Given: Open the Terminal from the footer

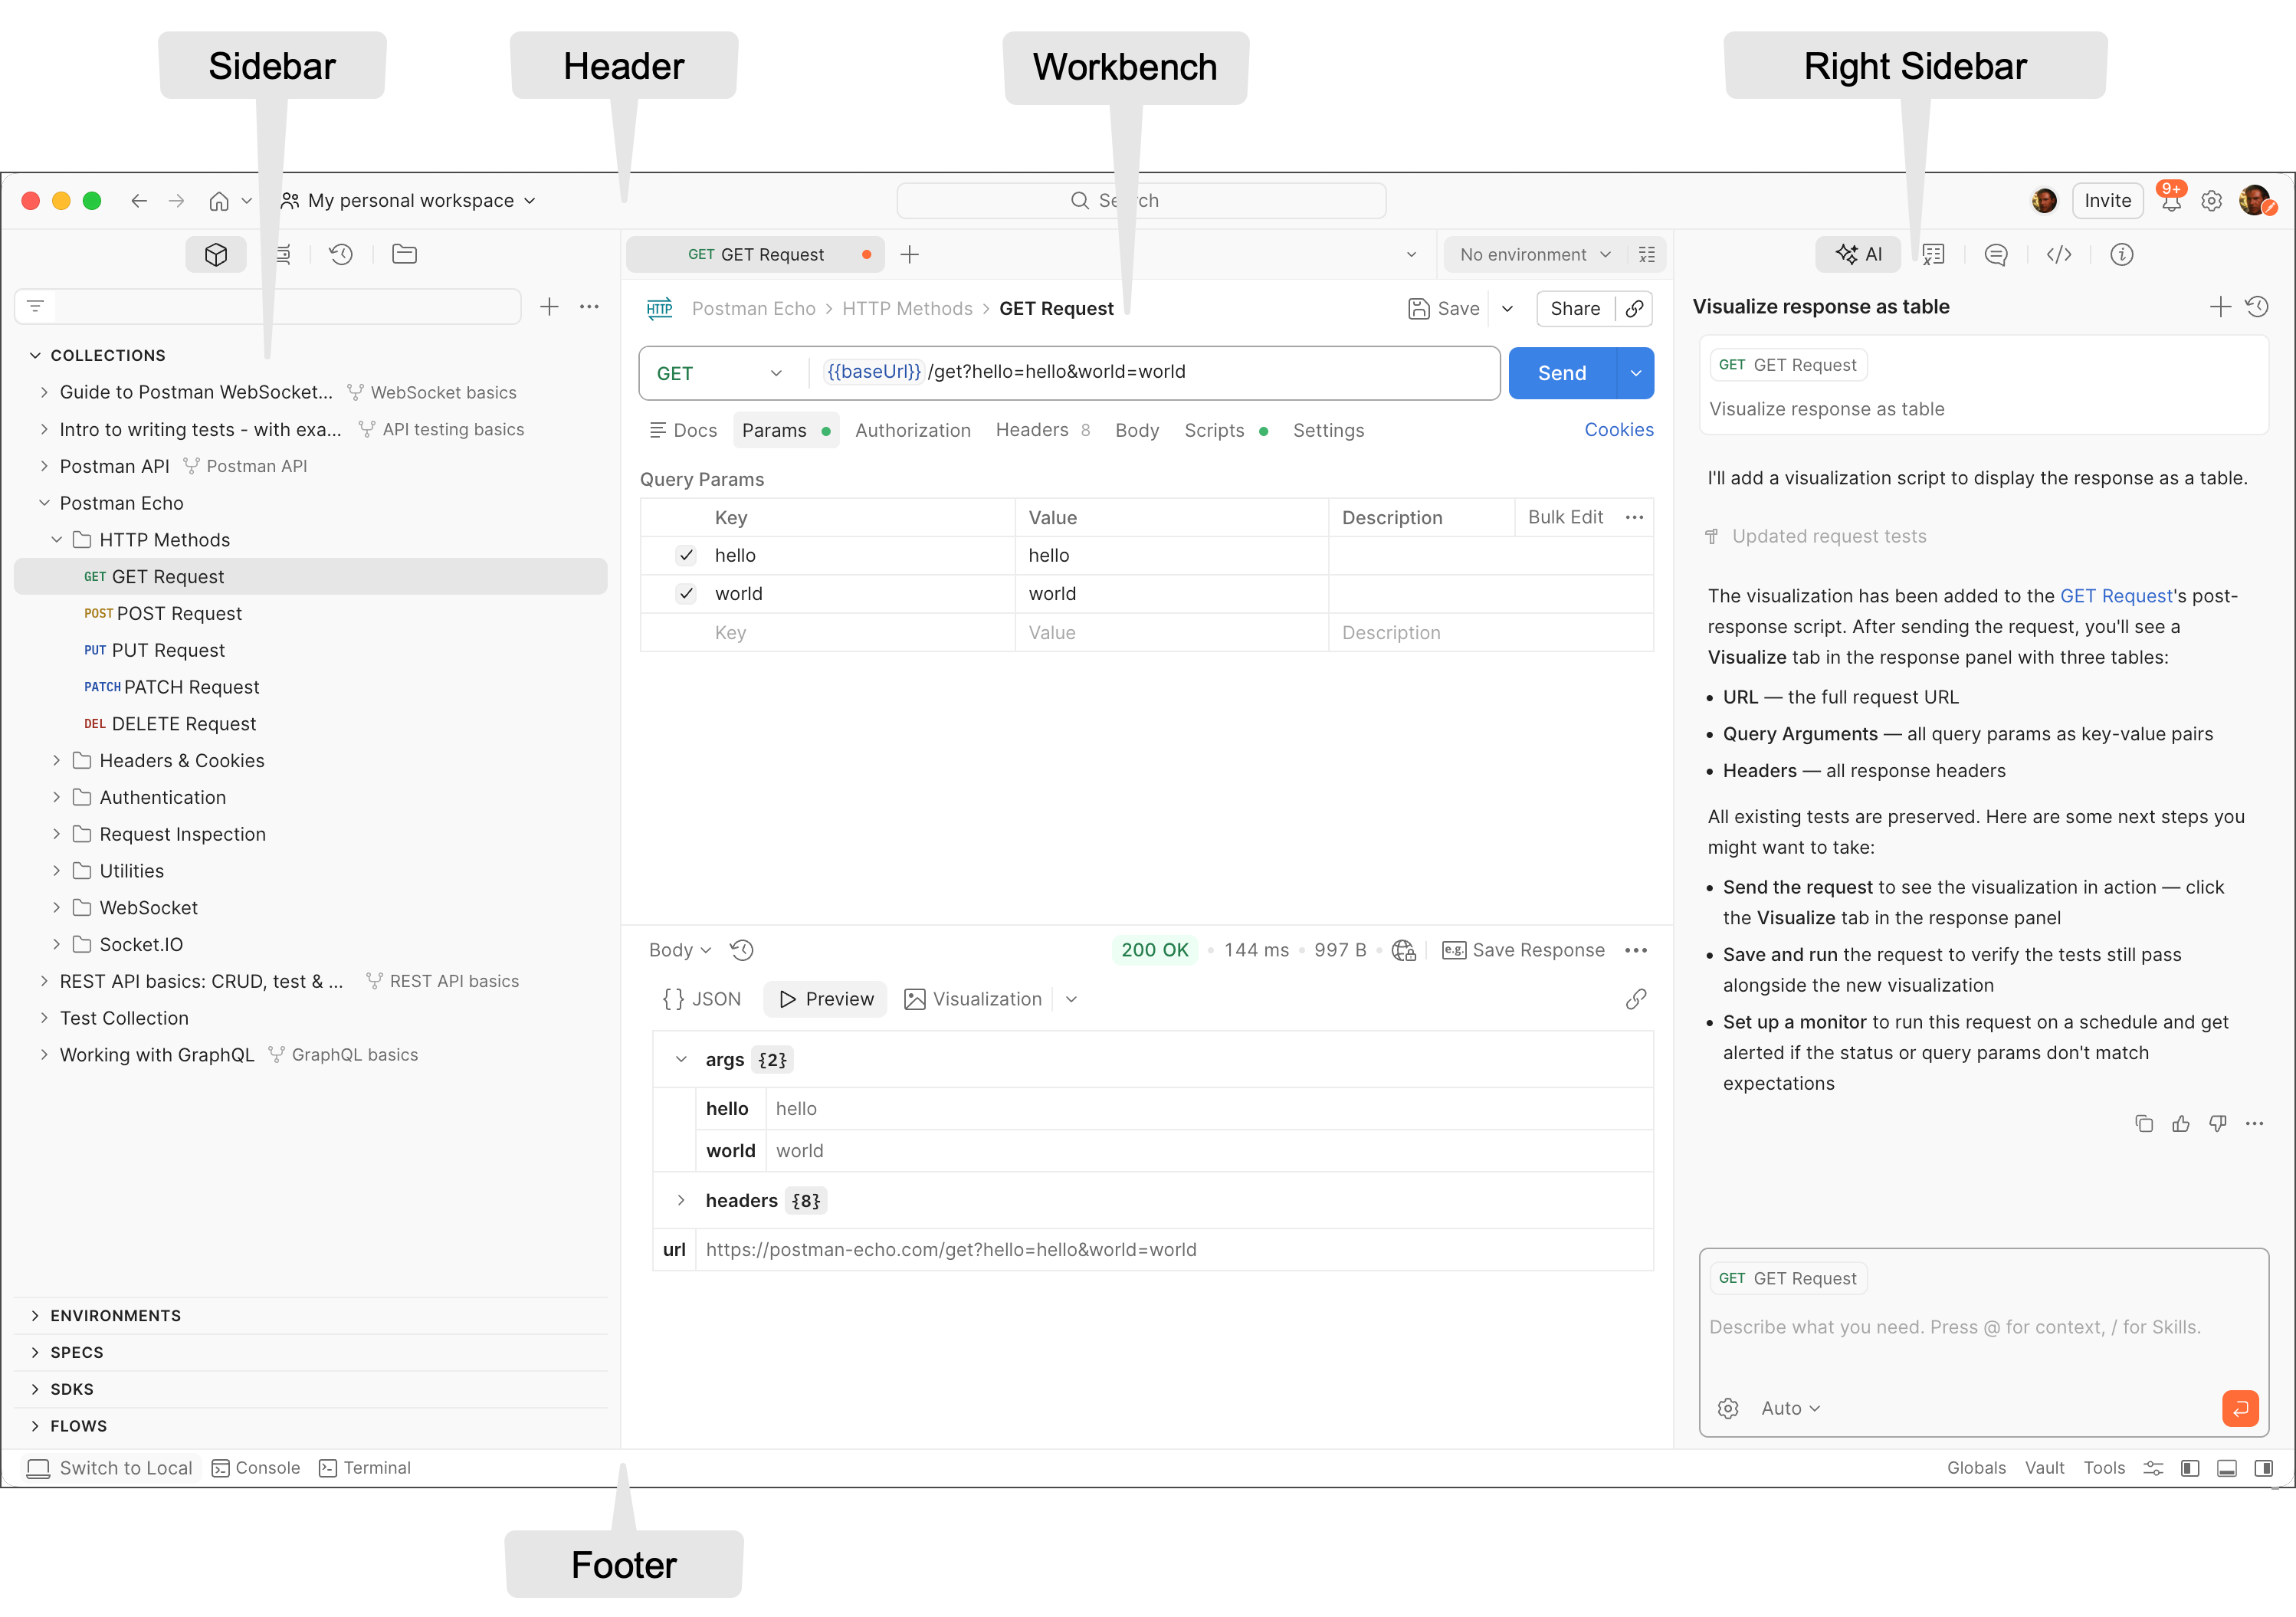Looking at the screenshot, I should coord(365,1467).
